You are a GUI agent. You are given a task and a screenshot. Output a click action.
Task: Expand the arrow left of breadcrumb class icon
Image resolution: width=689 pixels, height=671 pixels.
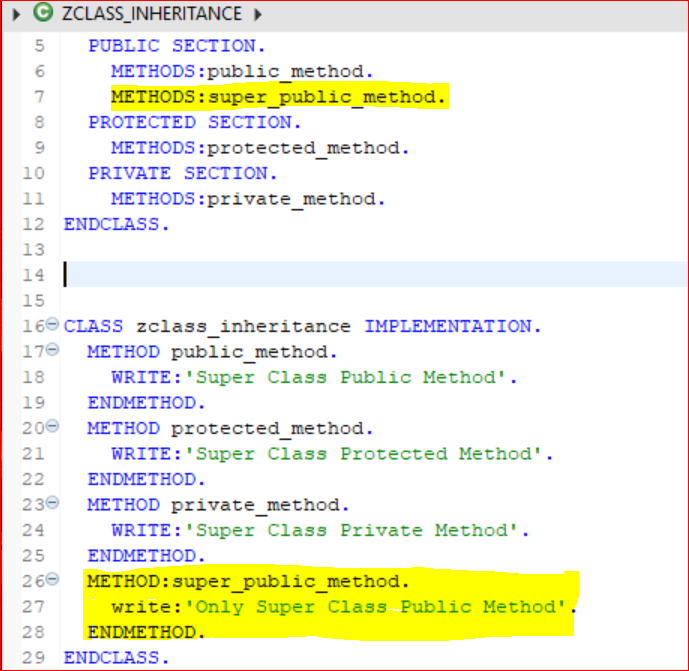tap(16, 15)
